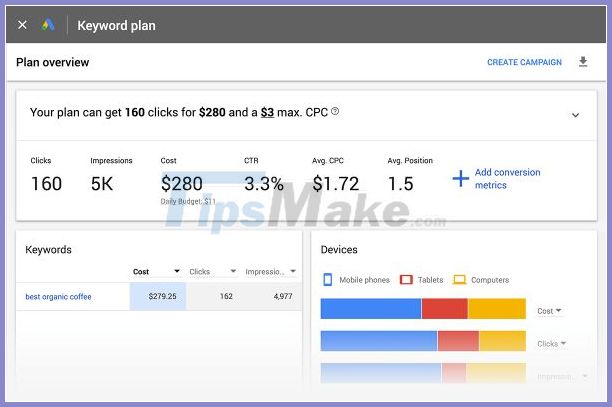Open the Cost dropdown beside device bar

[549, 311]
